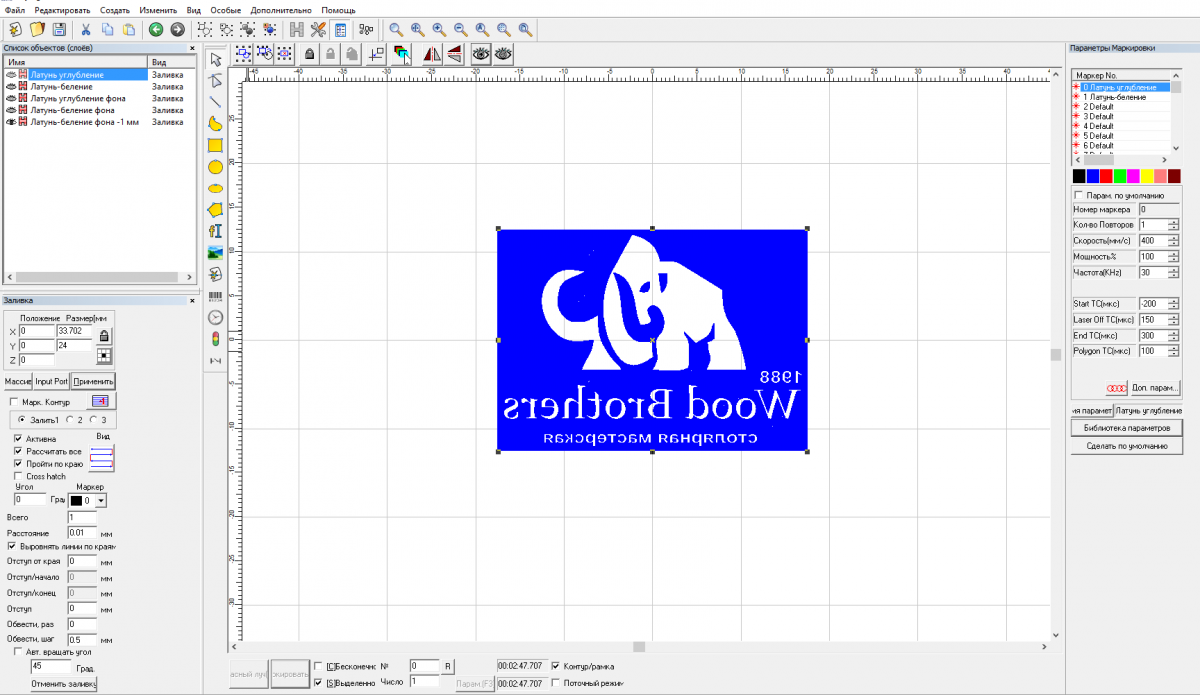The height and width of the screenshot is (695, 1200).
Task: Click the Применить button
Action: pyautogui.click(x=93, y=381)
